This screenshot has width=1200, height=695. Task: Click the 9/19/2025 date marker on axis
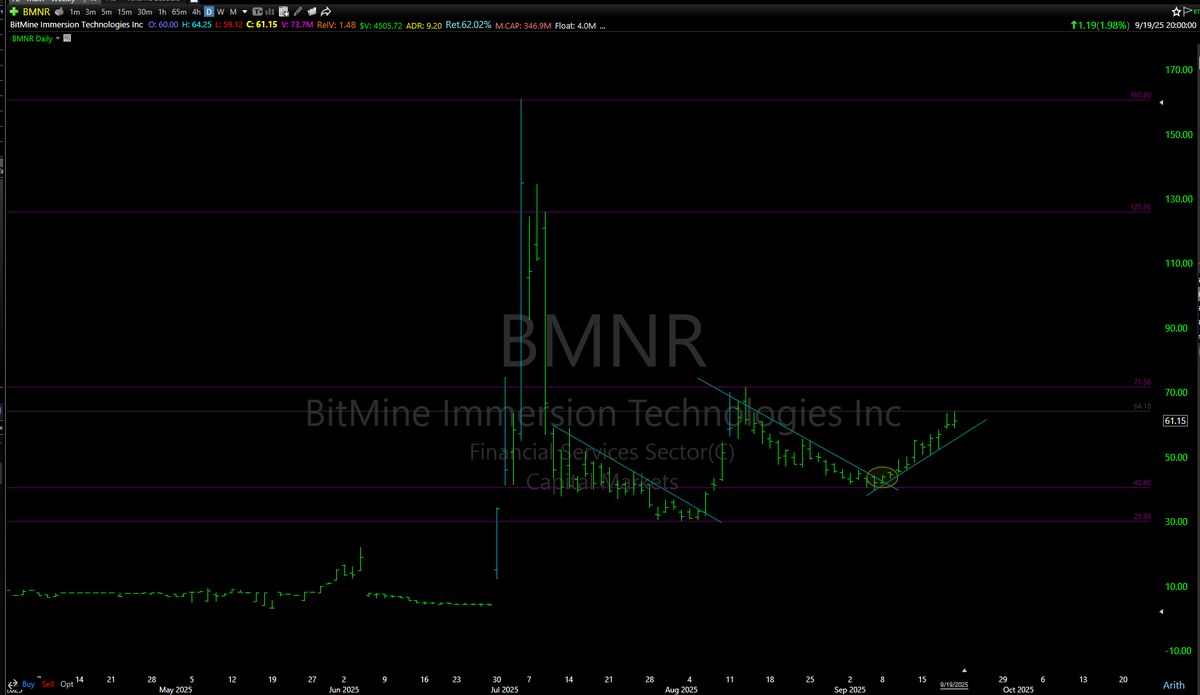(953, 684)
